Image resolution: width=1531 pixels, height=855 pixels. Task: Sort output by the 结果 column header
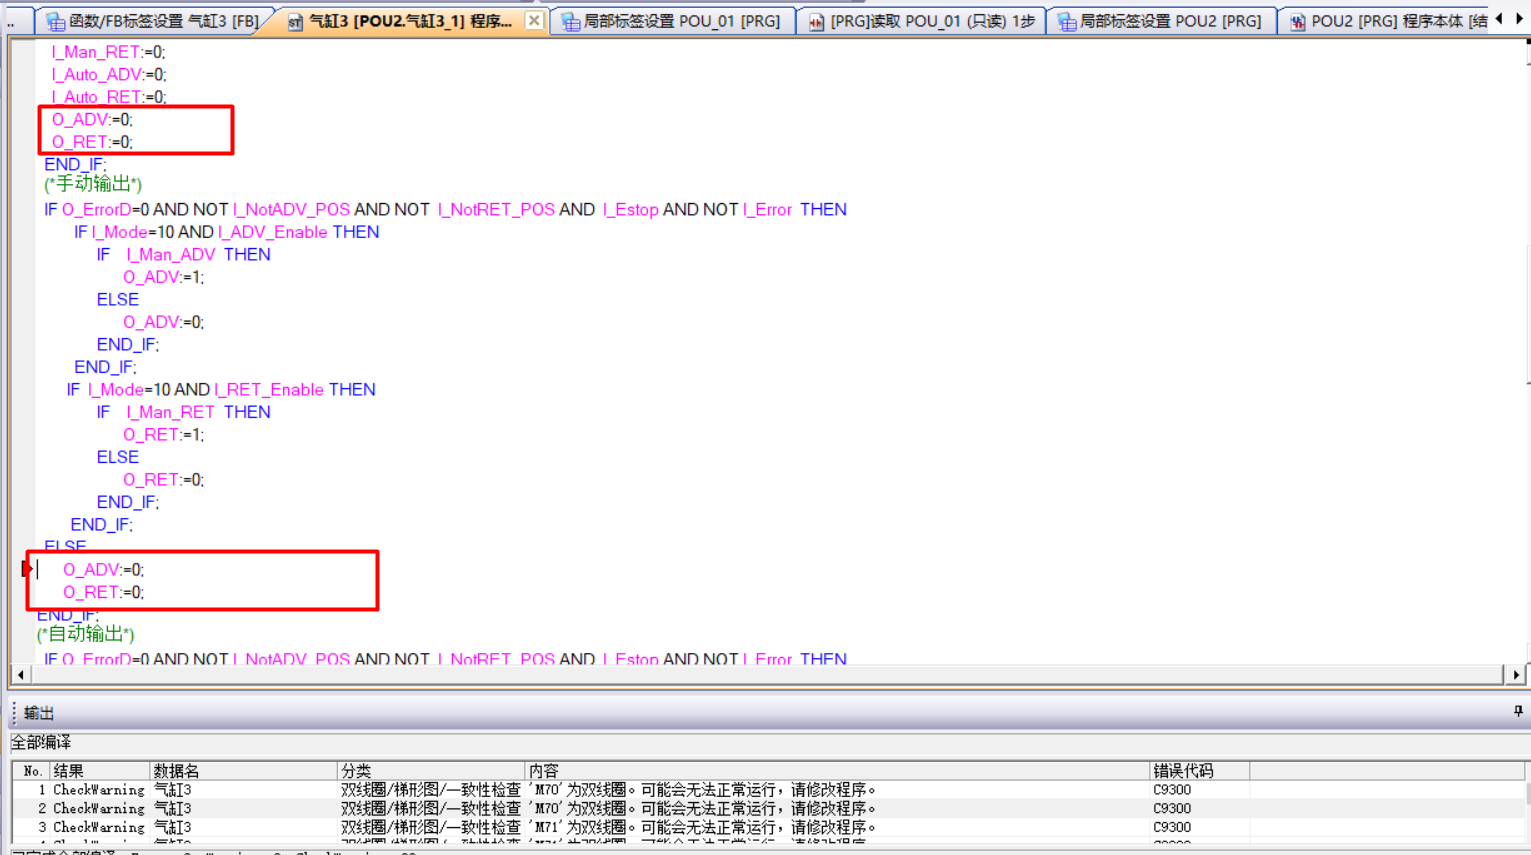[x=98, y=771]
